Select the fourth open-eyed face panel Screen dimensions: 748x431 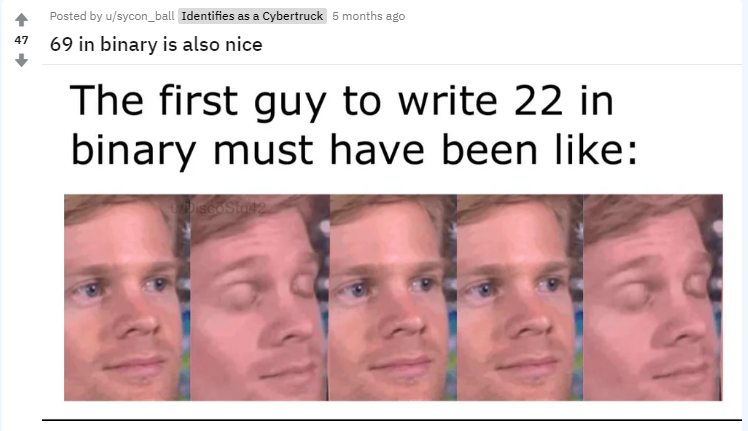520,297
